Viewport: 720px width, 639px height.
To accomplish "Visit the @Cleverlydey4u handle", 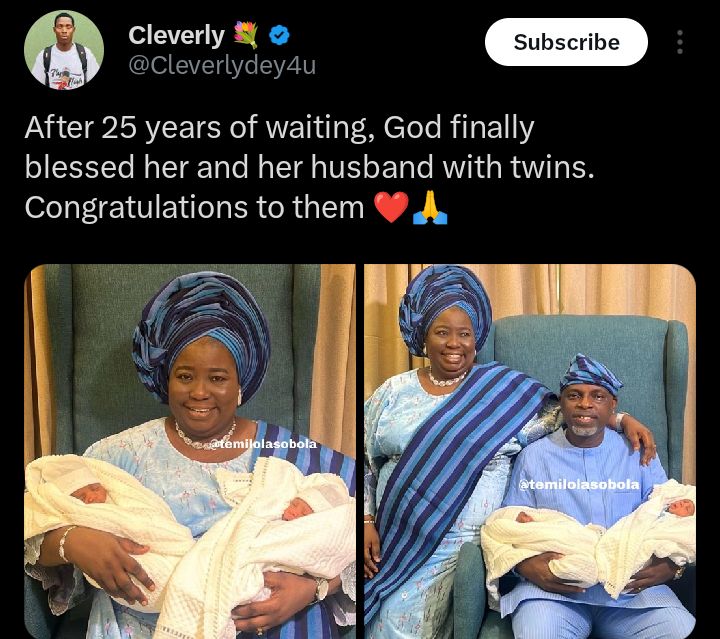I will click(222, 67).
